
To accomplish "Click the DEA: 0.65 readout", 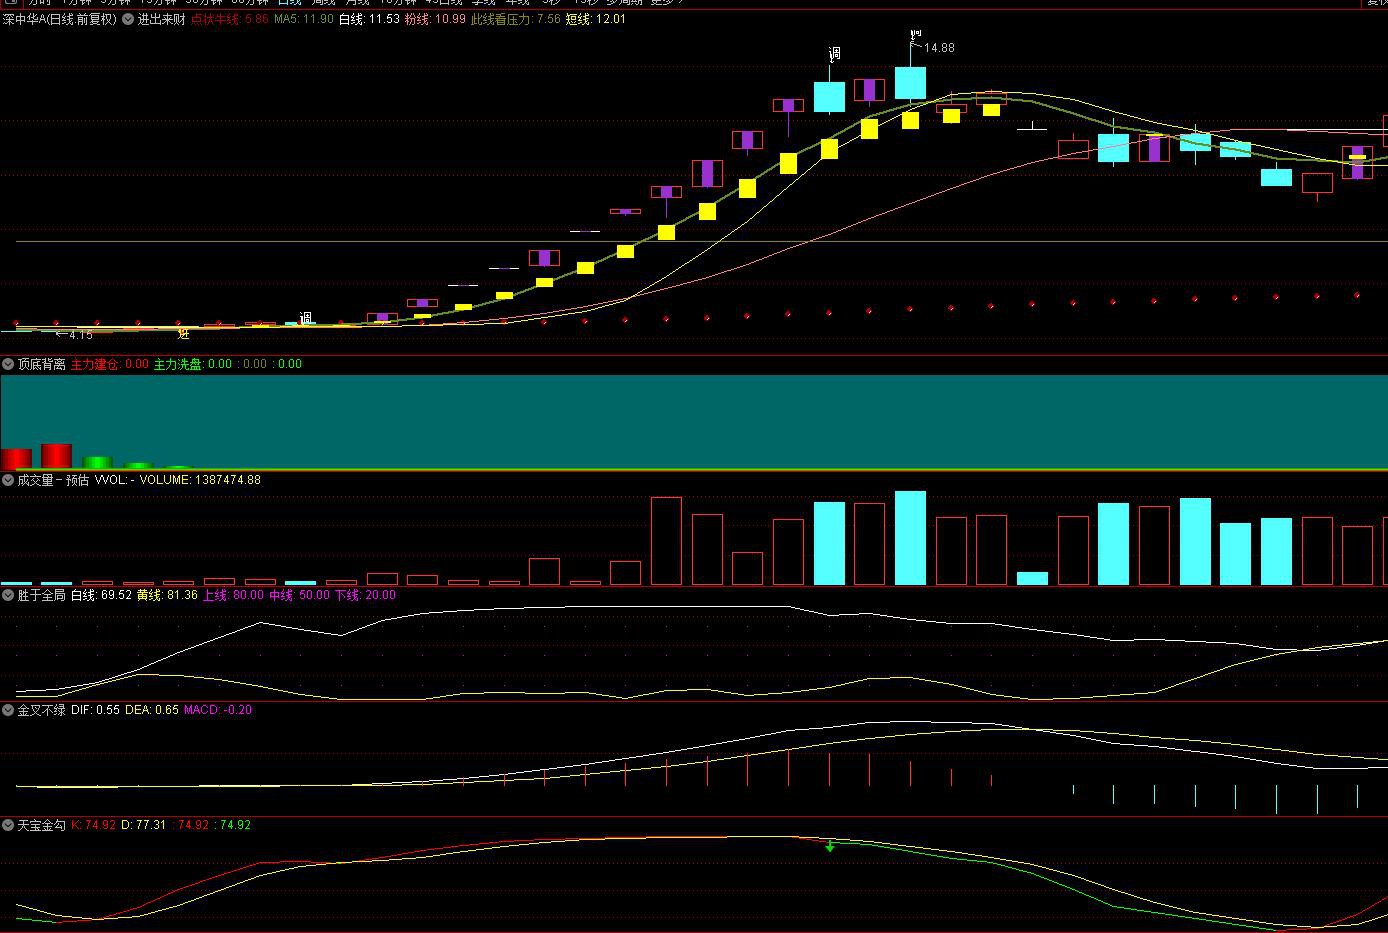I will [x=152, y=710].
